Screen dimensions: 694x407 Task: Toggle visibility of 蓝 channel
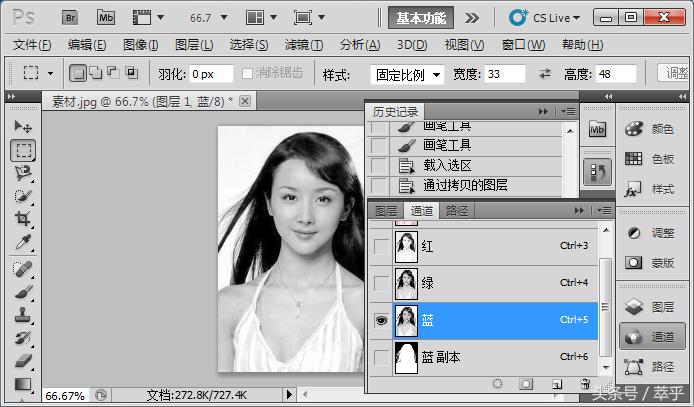pyautogui.click(x=381, y=320)
